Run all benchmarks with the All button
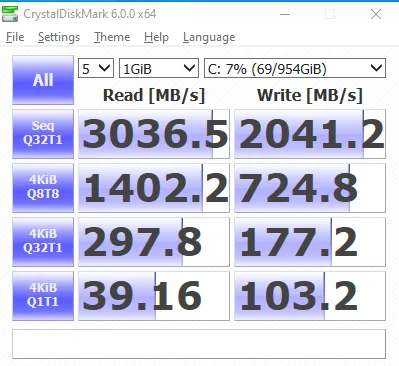This screenshot has width=399, height=366. (x=43, y=80)
